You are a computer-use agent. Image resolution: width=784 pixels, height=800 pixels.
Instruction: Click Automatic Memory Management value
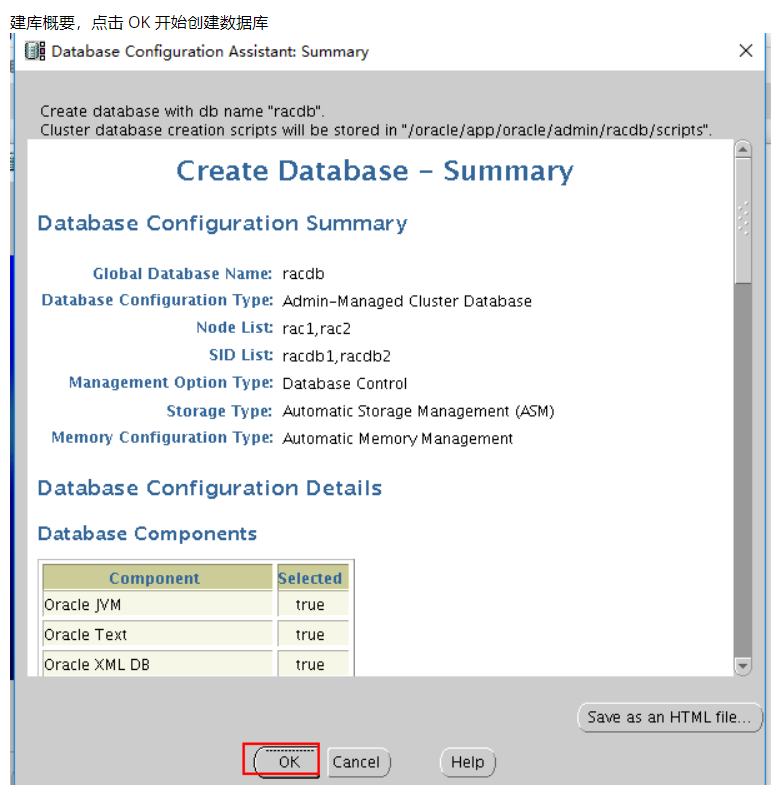397,439
